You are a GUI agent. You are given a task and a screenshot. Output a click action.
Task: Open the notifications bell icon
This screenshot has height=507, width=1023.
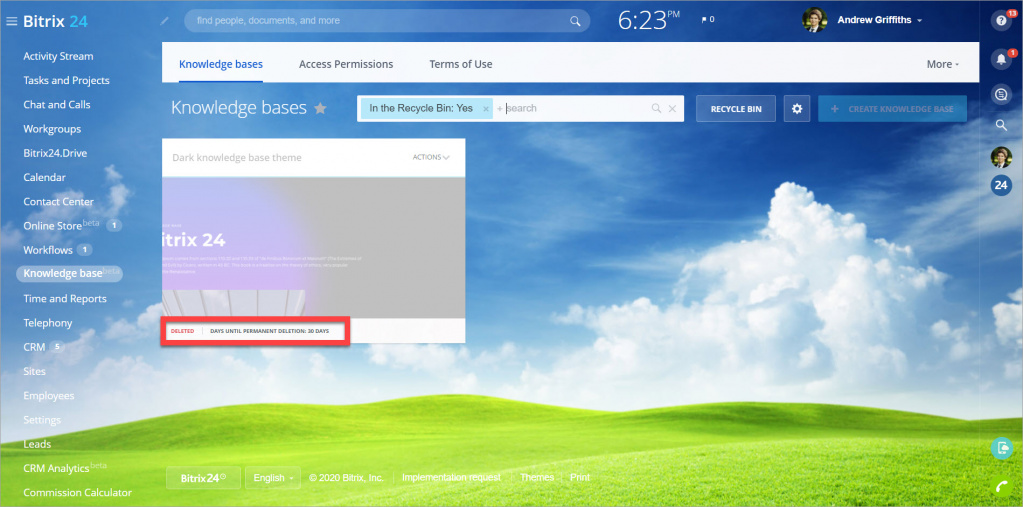[x=1001, y=59]
